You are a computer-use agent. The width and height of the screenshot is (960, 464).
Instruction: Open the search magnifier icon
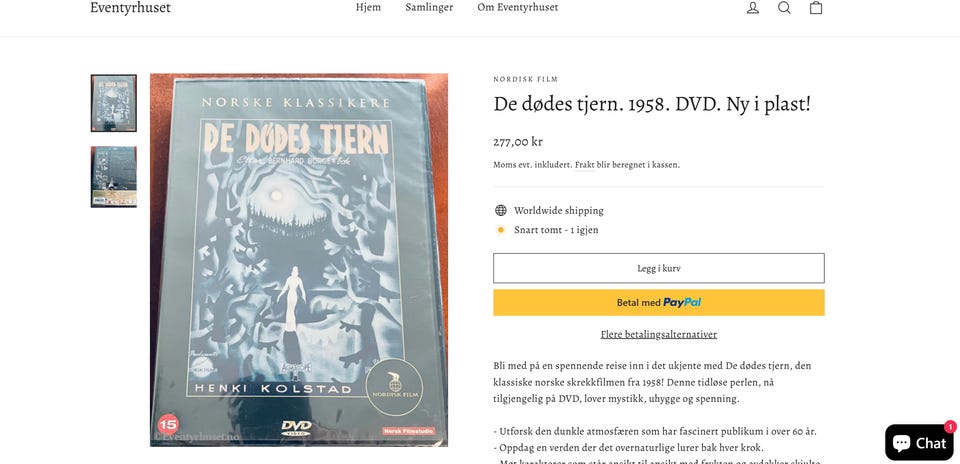click(784, 8)
